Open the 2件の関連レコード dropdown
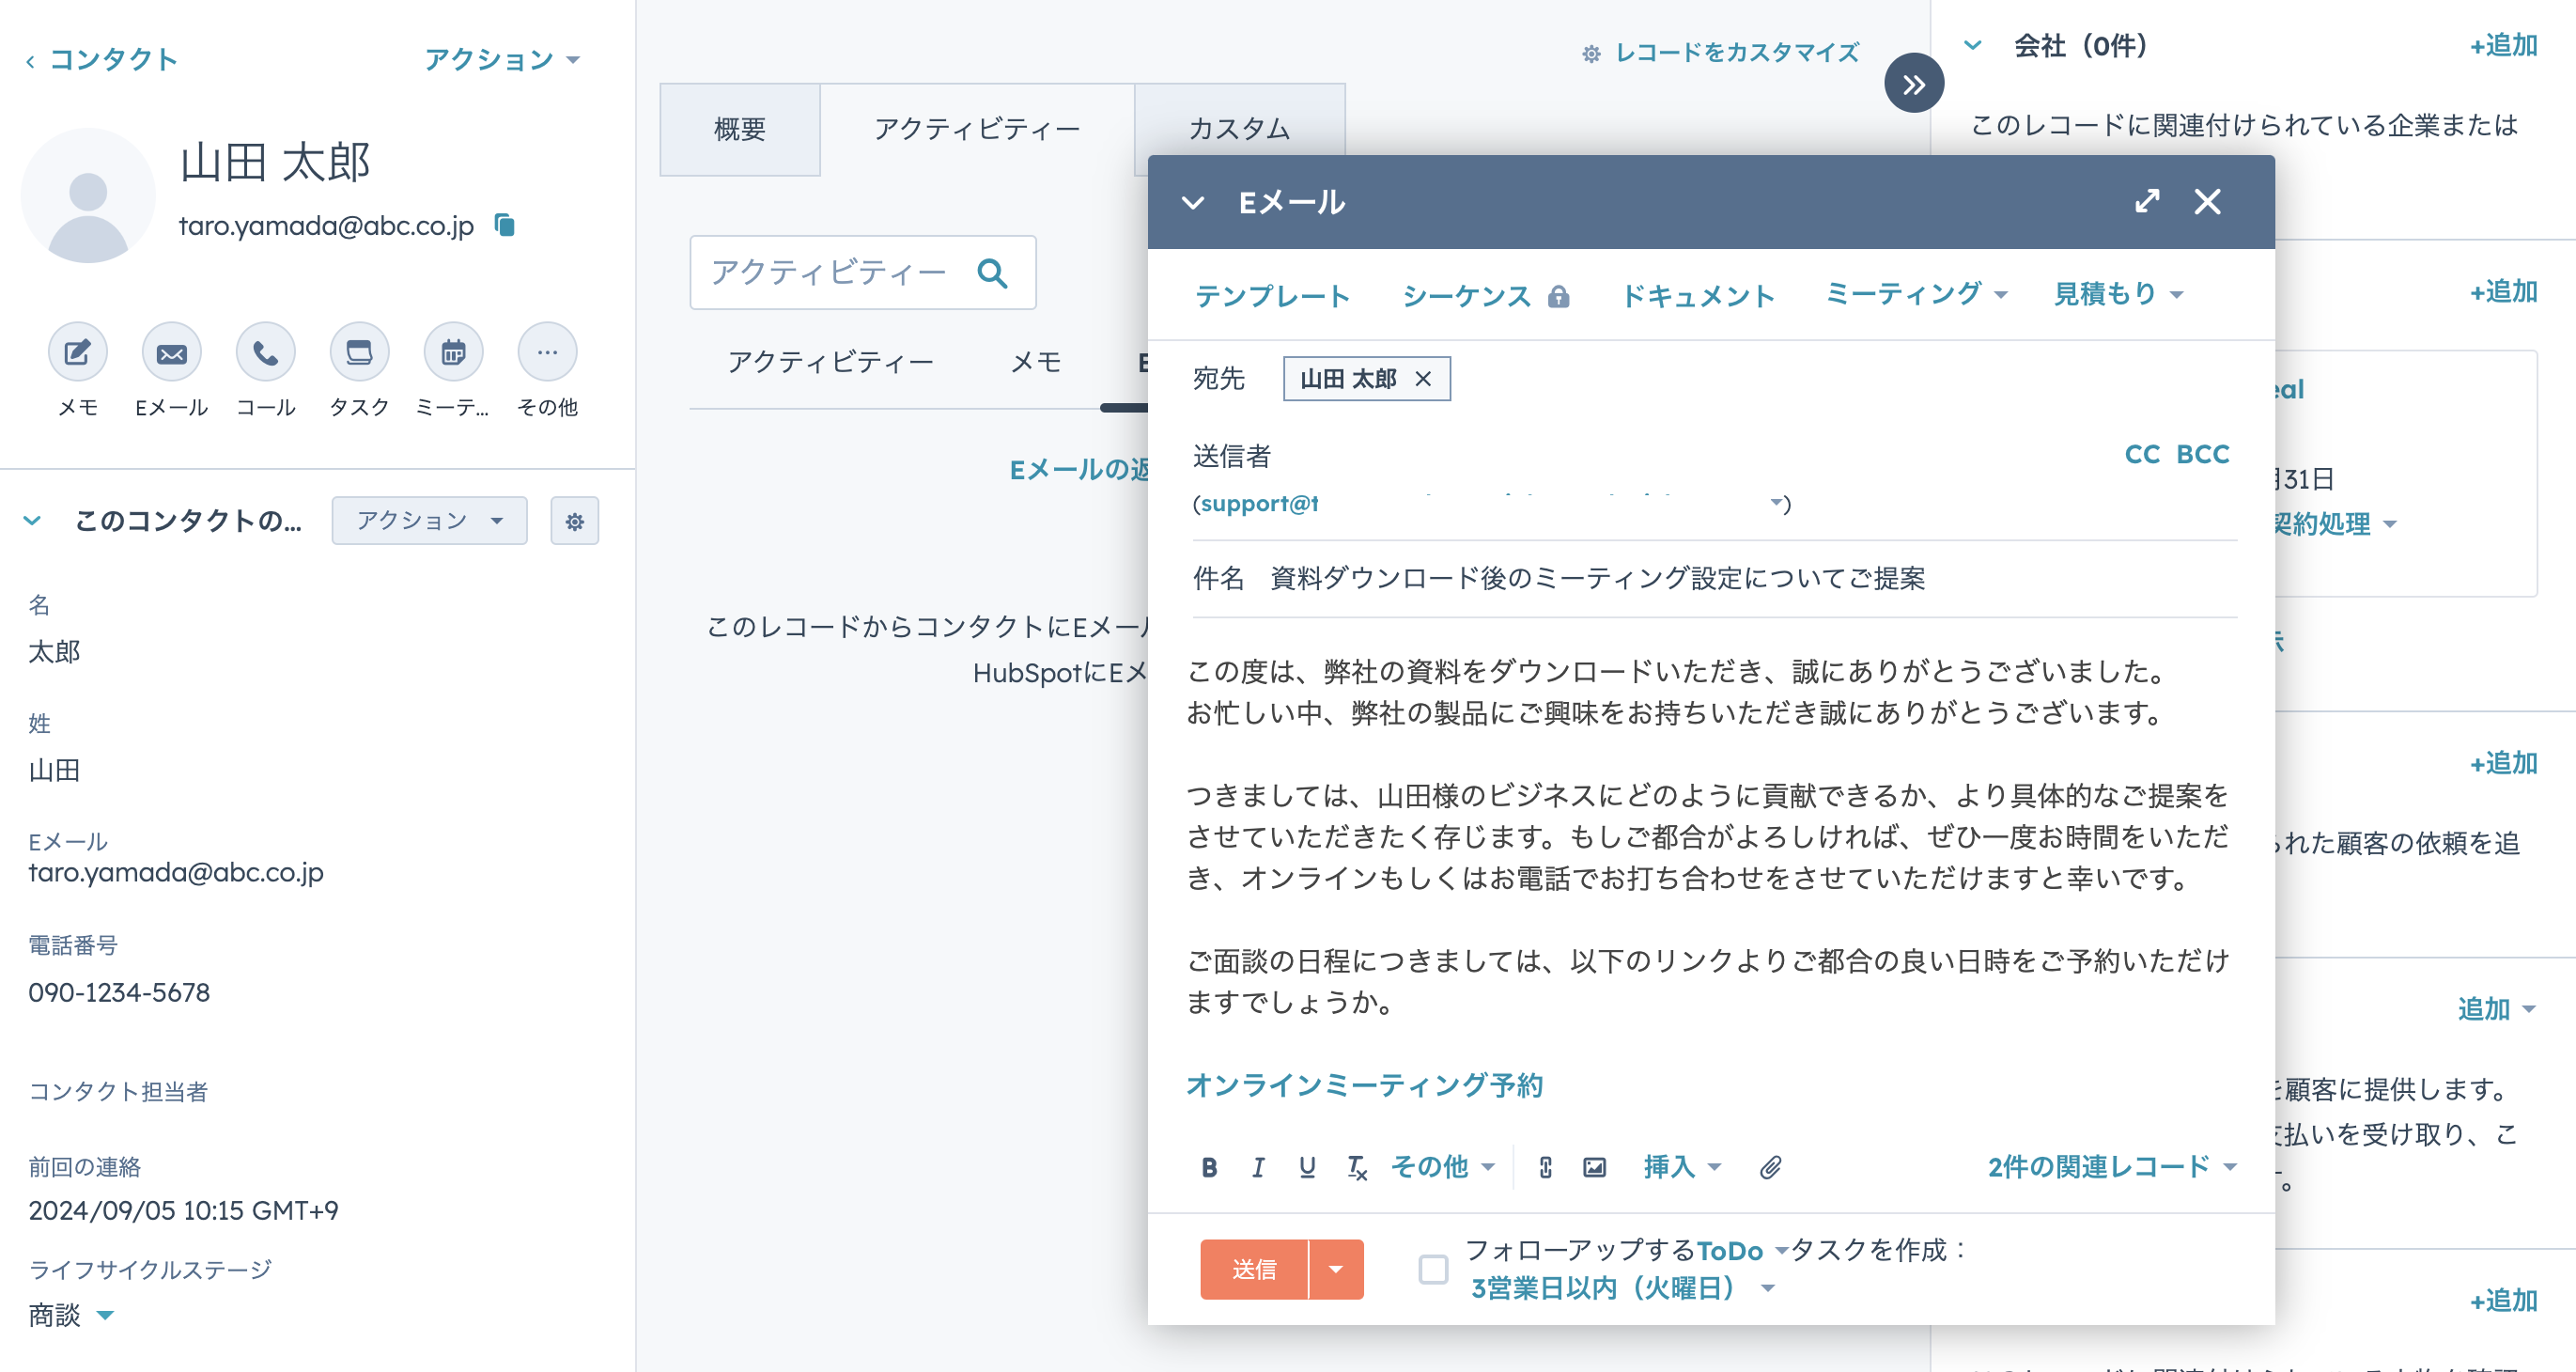2576x1372 pixels. point(2111,1167)
